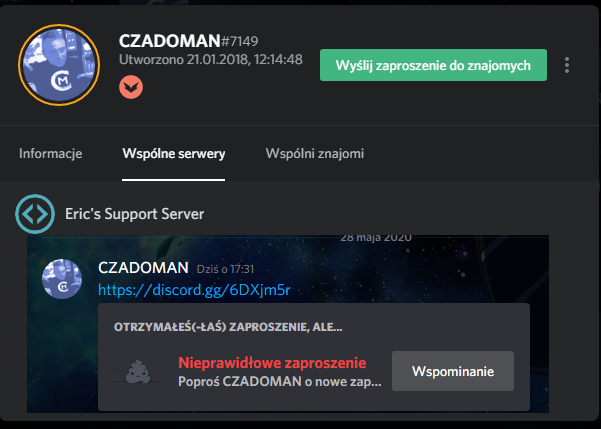Click the HypeSquad Bravery badge icon
The width and height of the screenshot is (601, 429).
point(131,87)
